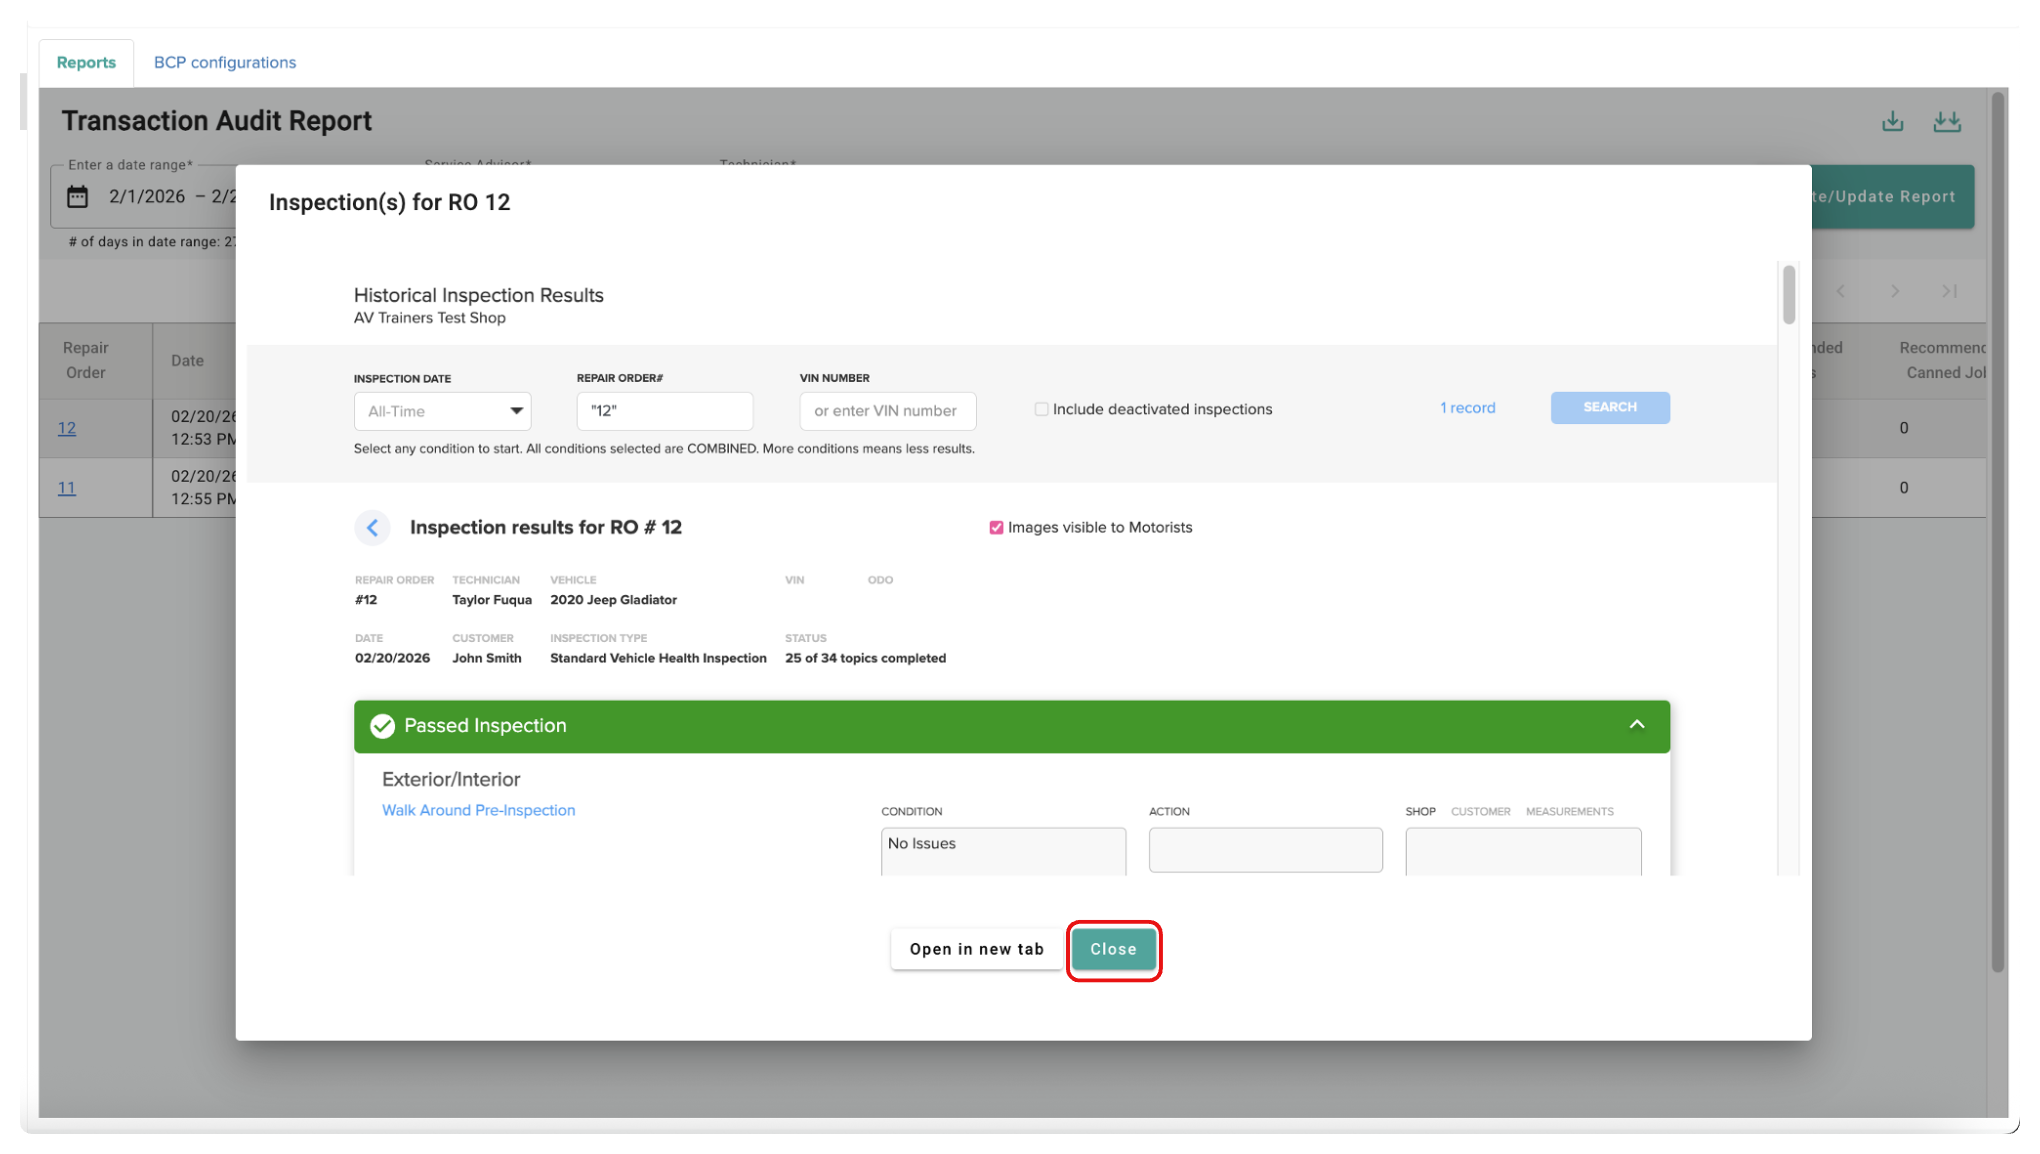Click the VIN number input field
2040x1154 pixels.
pos(888,411)
